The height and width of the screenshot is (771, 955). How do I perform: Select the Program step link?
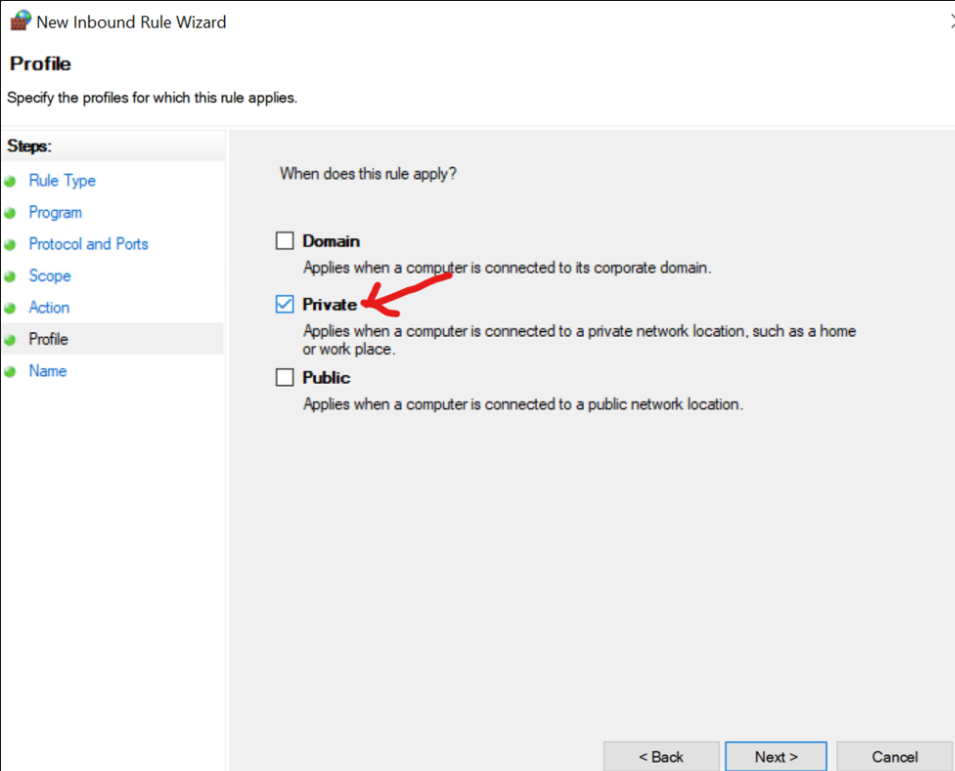(55, 213)
